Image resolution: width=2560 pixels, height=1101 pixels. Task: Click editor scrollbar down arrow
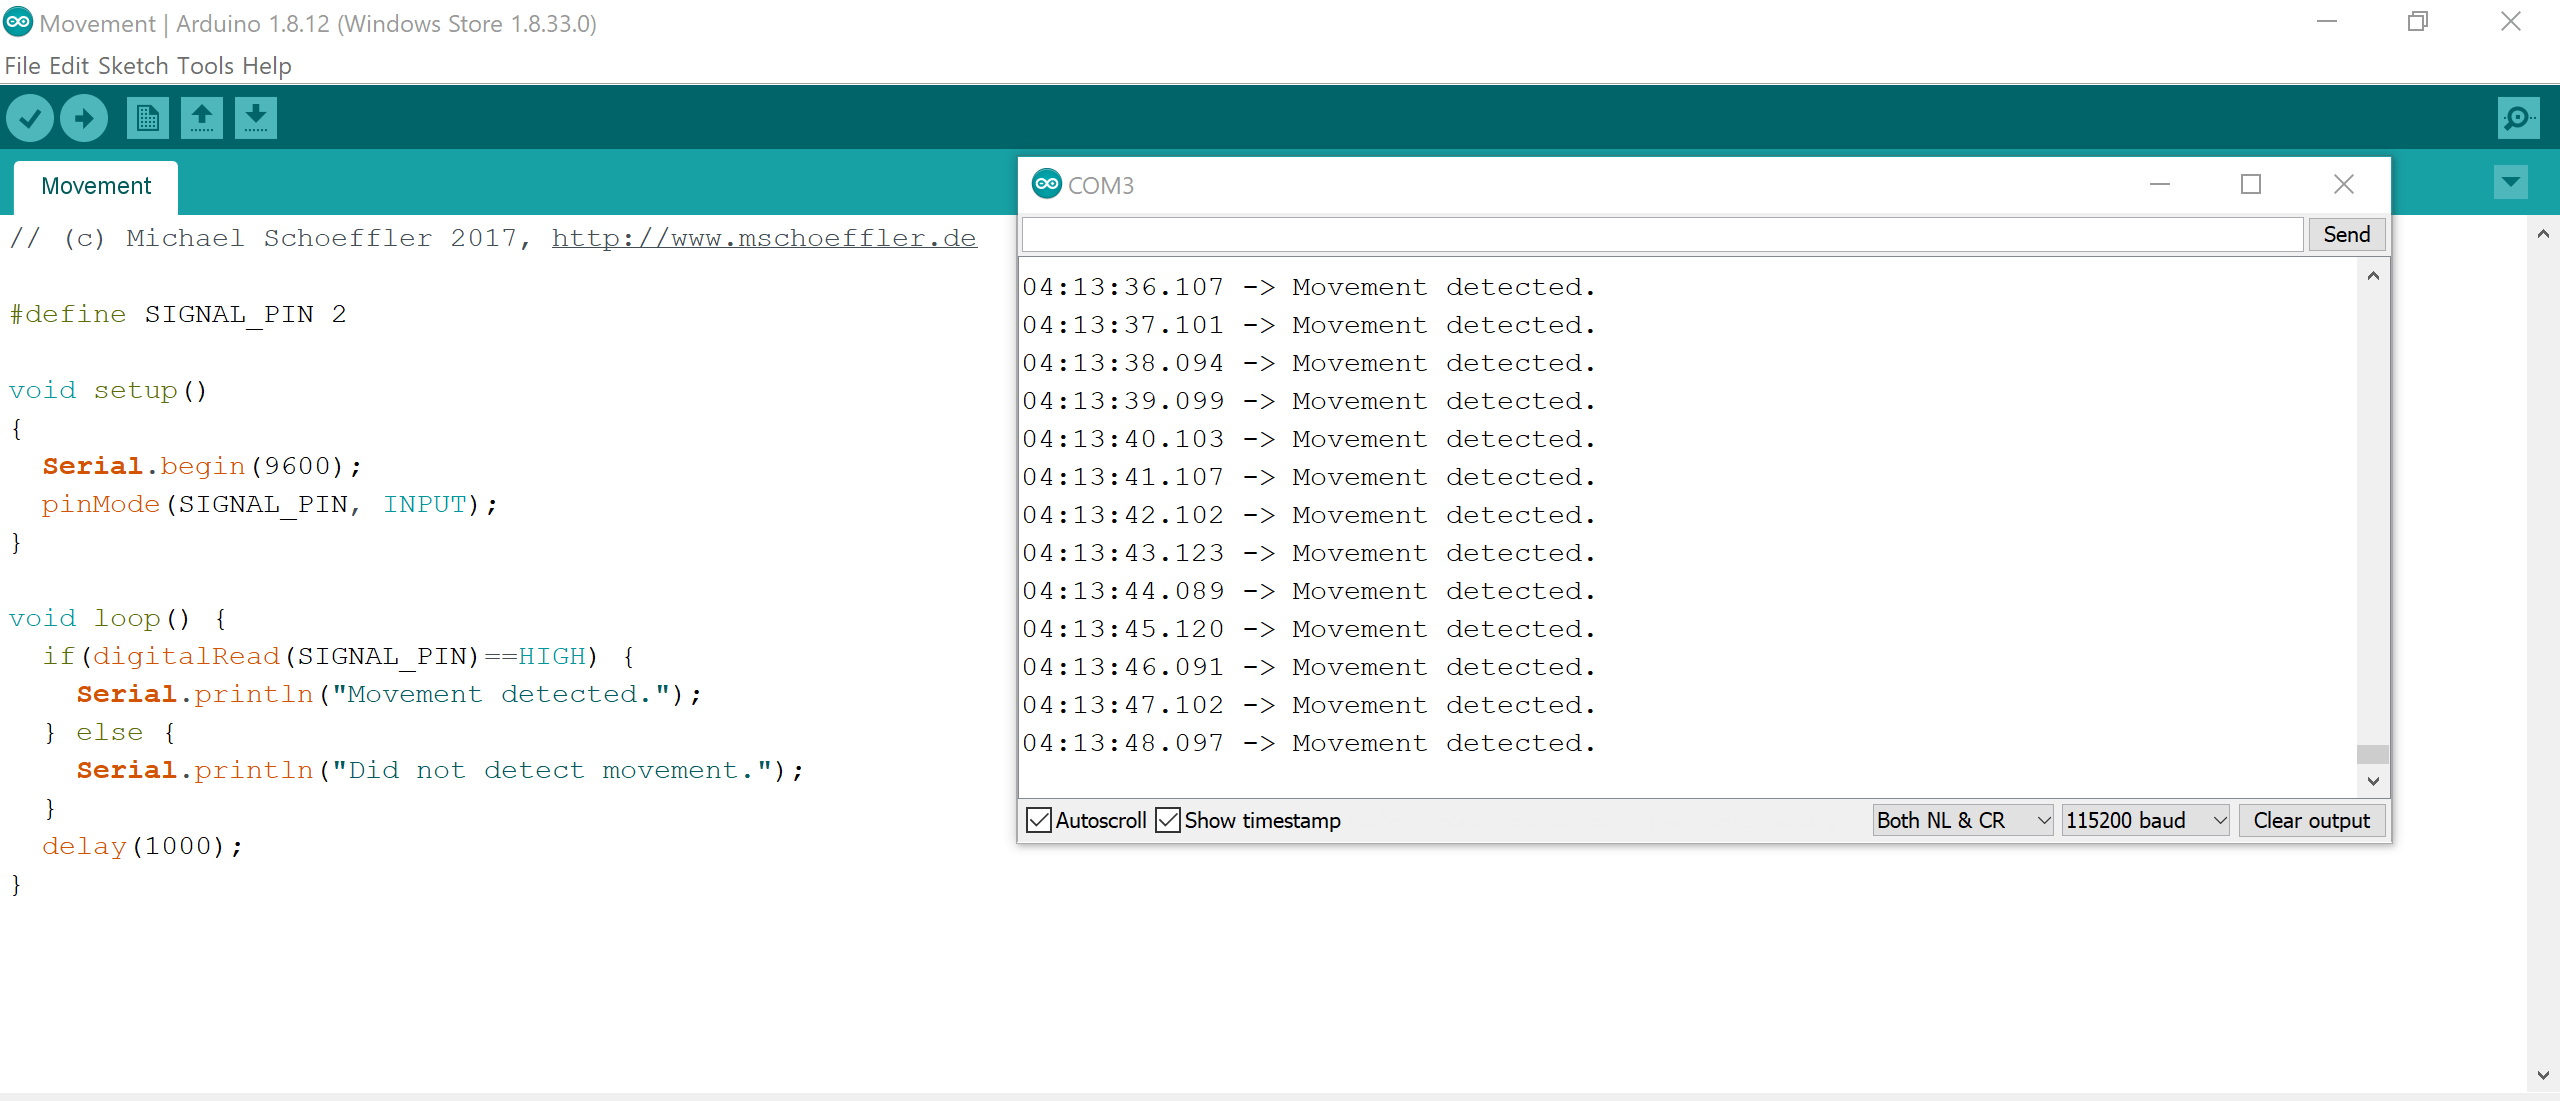point(2543,1076)
